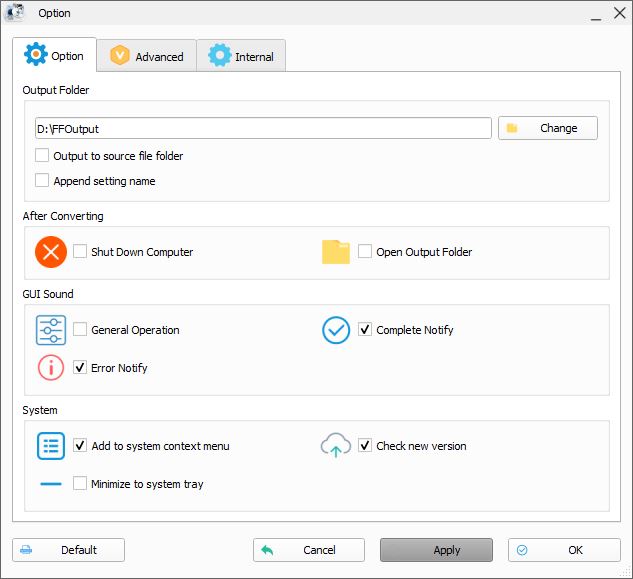
Task: Switch to the Advanced tab
Action: (147, 56)
